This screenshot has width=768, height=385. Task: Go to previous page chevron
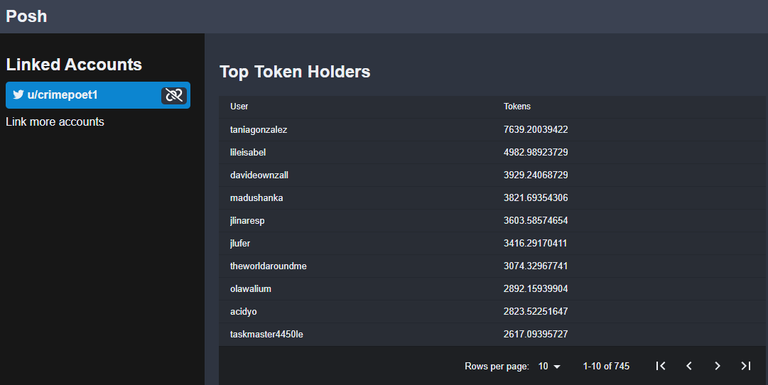[689, 366]
